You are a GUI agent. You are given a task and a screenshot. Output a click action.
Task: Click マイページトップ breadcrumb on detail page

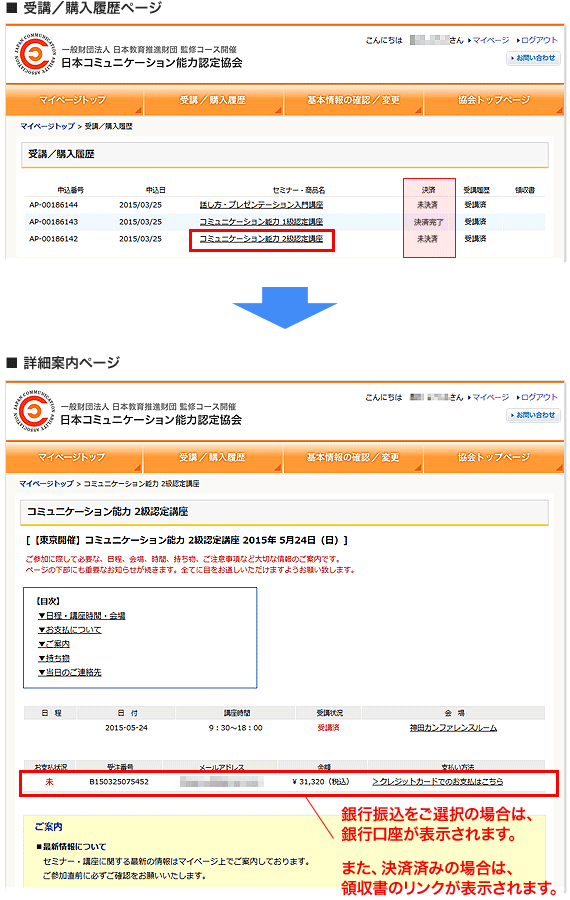pos(46,484)
